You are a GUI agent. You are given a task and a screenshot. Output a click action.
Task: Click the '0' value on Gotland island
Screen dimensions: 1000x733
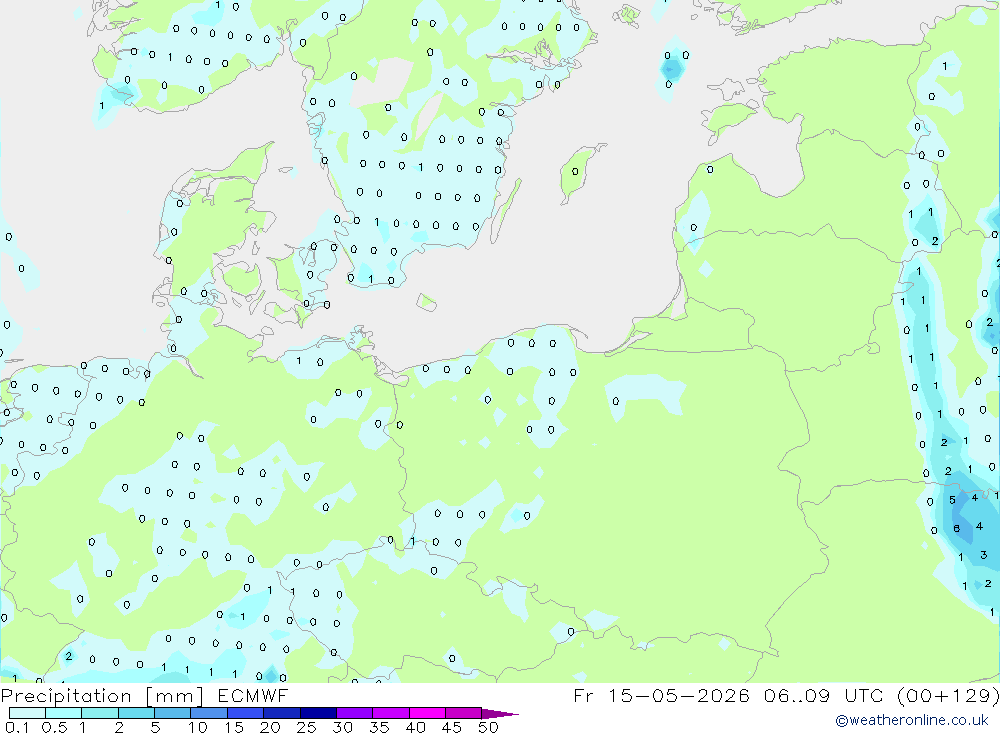point(575,172)
